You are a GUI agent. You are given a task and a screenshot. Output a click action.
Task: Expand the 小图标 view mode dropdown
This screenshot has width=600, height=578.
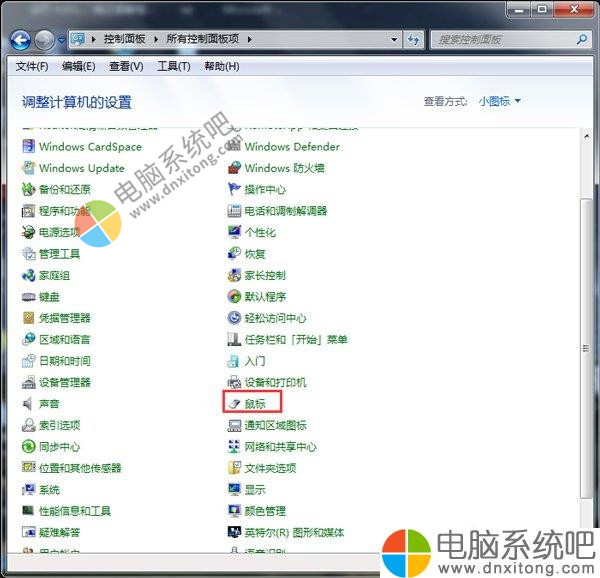click(x=500, y=101)
